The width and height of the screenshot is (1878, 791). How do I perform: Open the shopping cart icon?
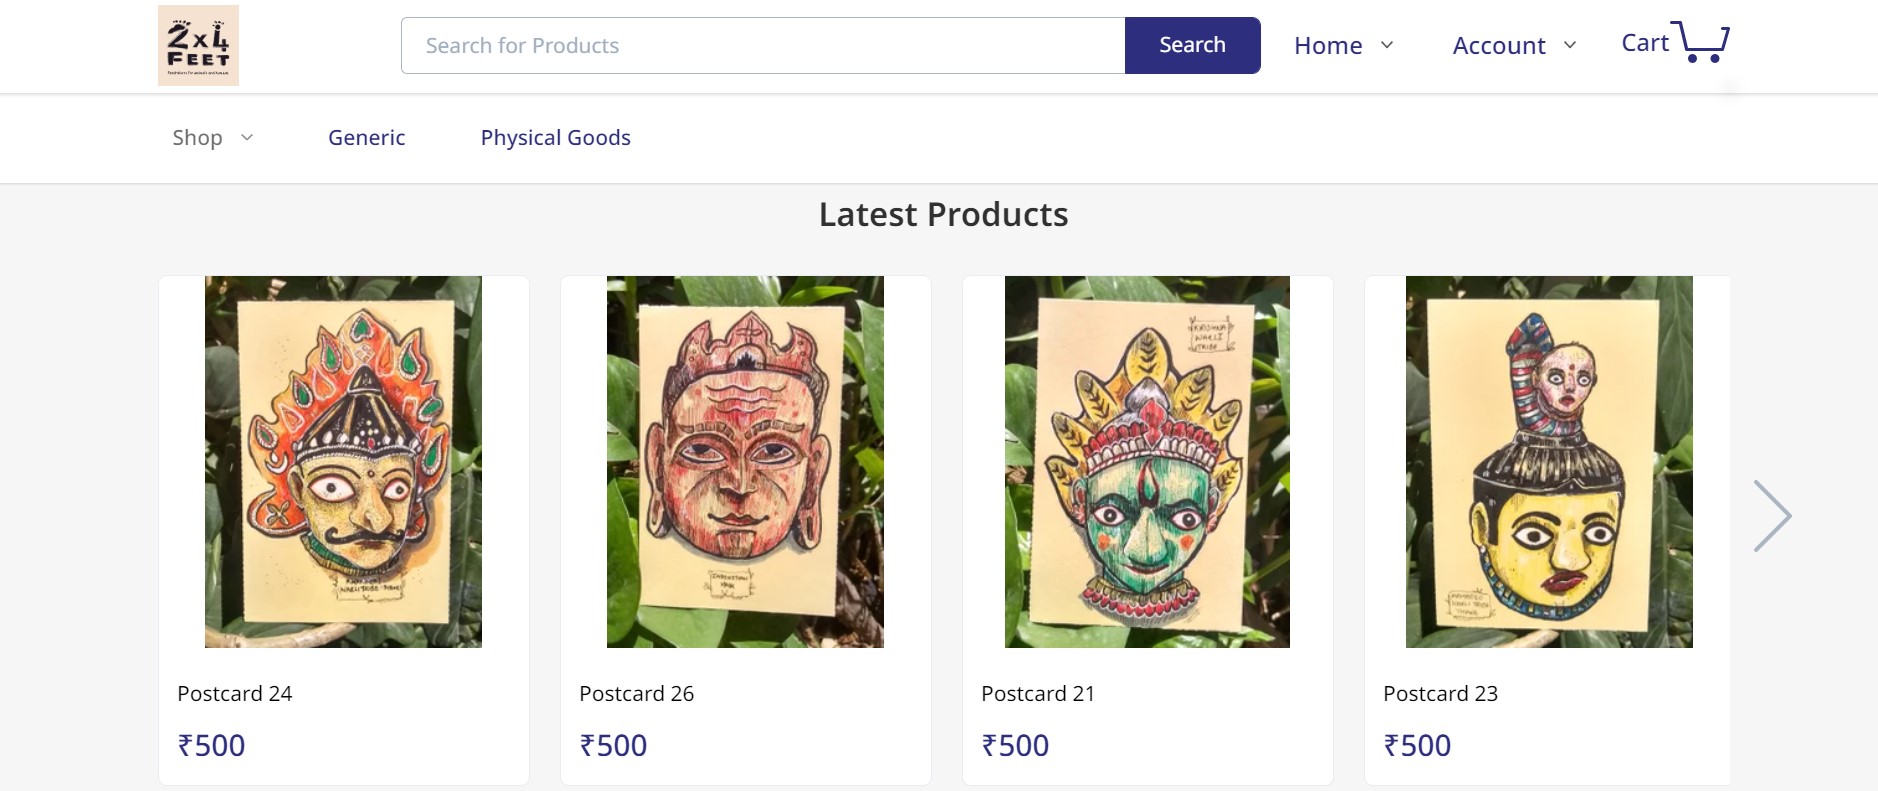(x=1705, y=42)
